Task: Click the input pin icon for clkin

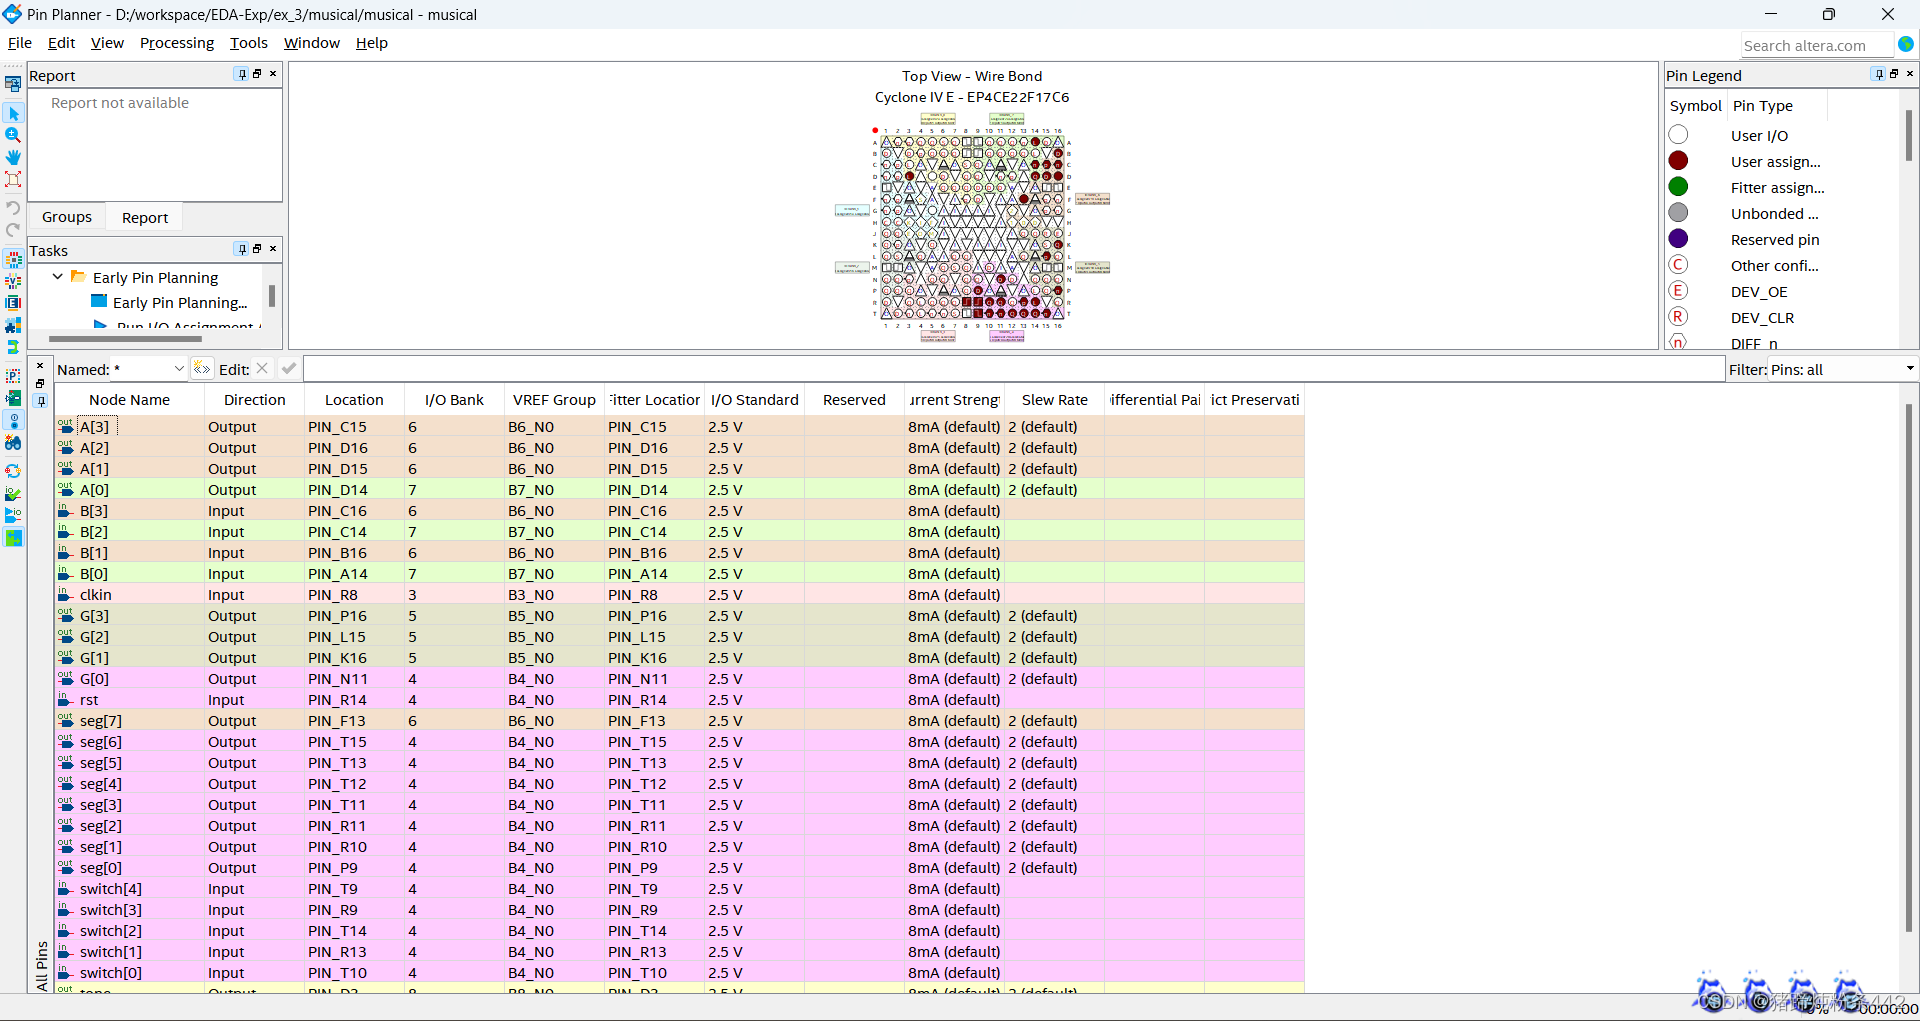Action: pyautogui.click(x=66, y=594)
